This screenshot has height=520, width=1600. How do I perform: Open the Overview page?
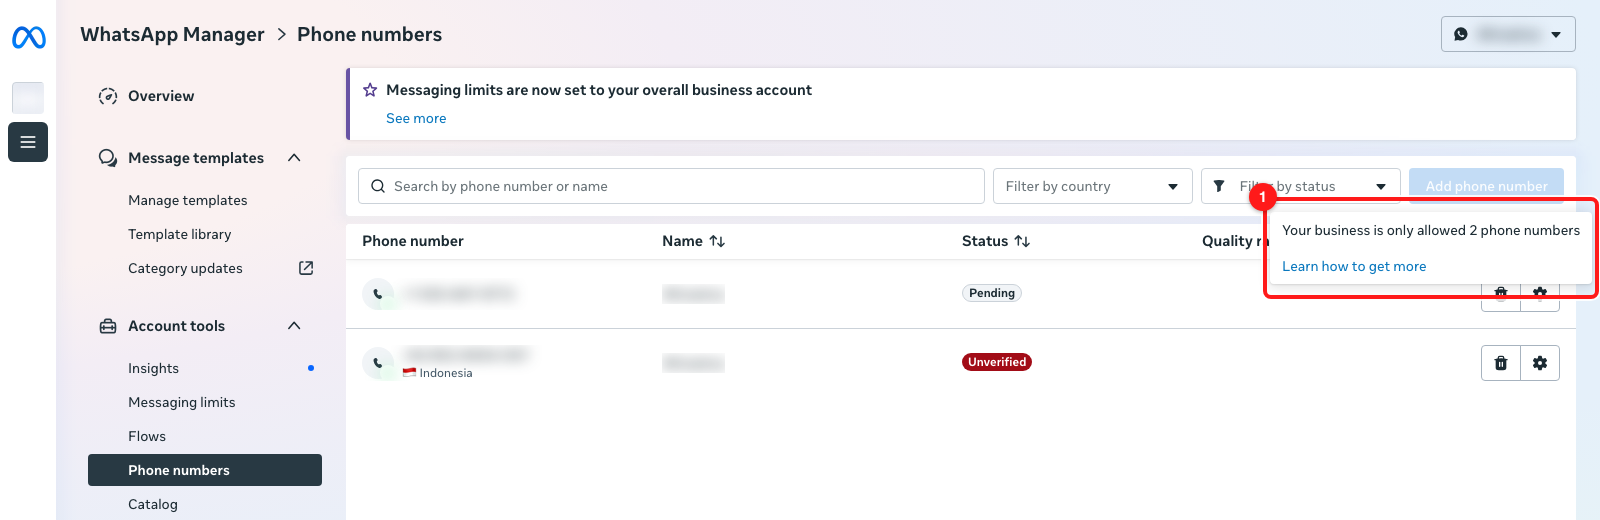click(x=161, y=96)
